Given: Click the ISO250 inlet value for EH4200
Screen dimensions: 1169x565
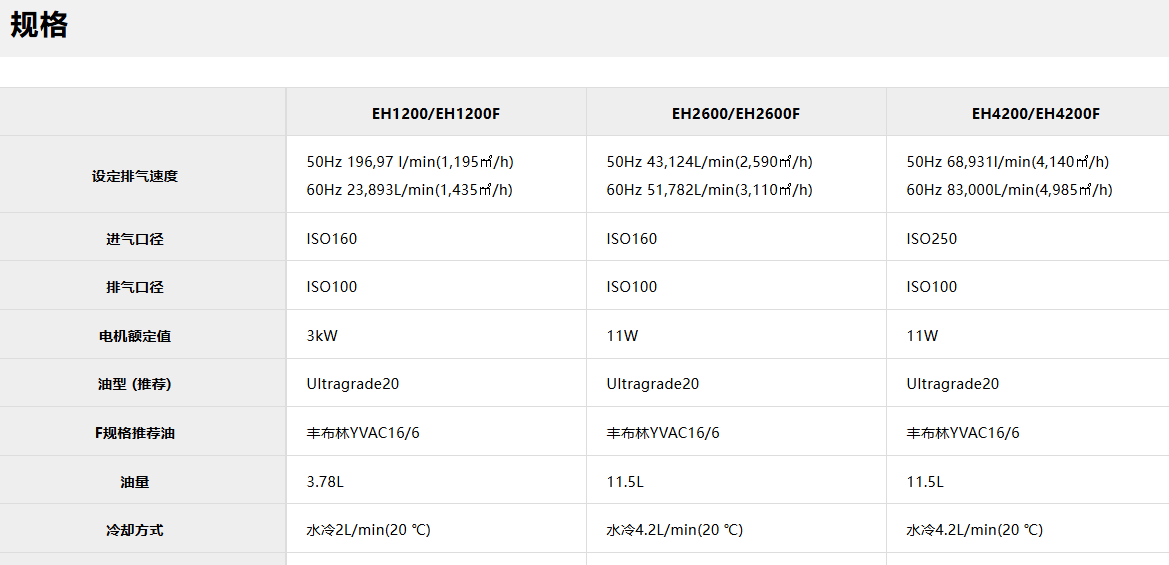Looking at the screenshot, I should (x=931, y=239).
